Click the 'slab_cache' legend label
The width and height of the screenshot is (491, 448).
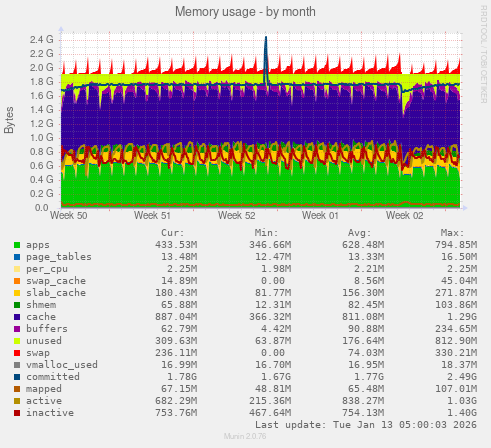(x=56, y=293)
